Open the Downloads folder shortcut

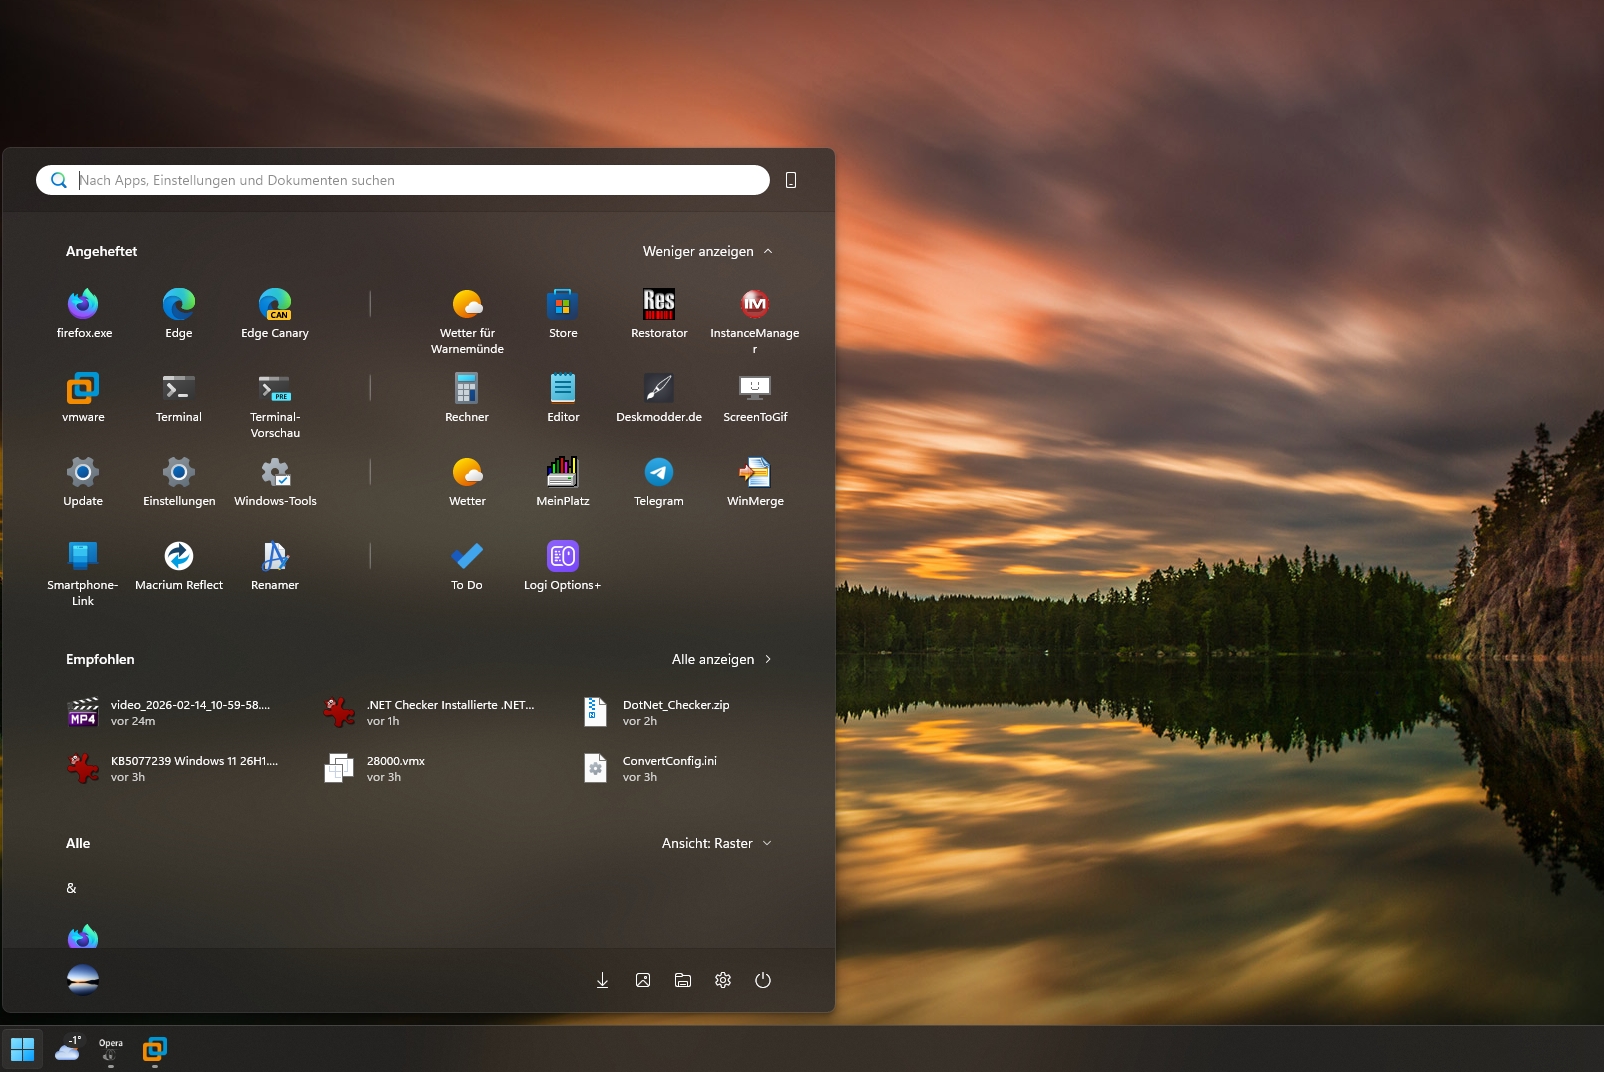tap(603, 980)
